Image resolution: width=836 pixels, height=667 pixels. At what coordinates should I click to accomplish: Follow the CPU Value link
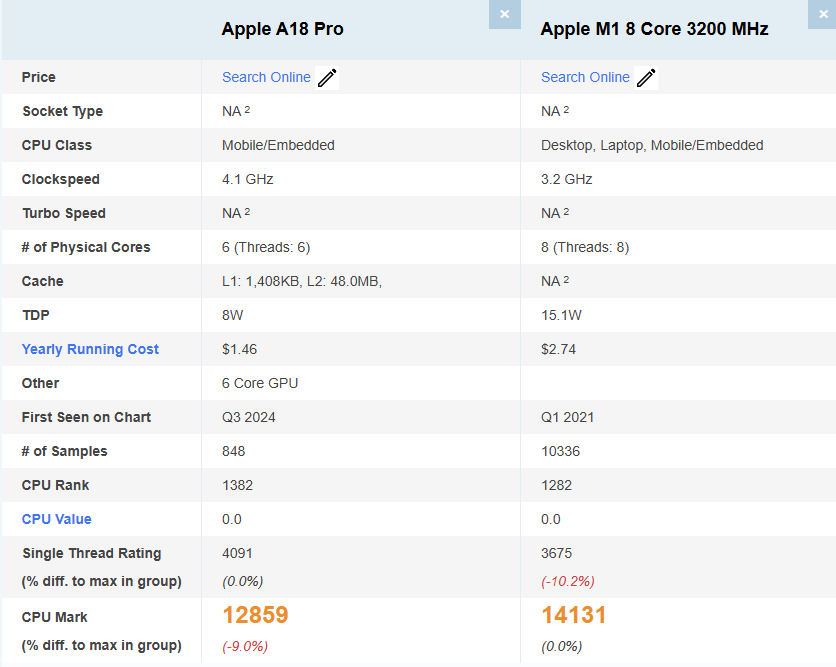[56, 519]
